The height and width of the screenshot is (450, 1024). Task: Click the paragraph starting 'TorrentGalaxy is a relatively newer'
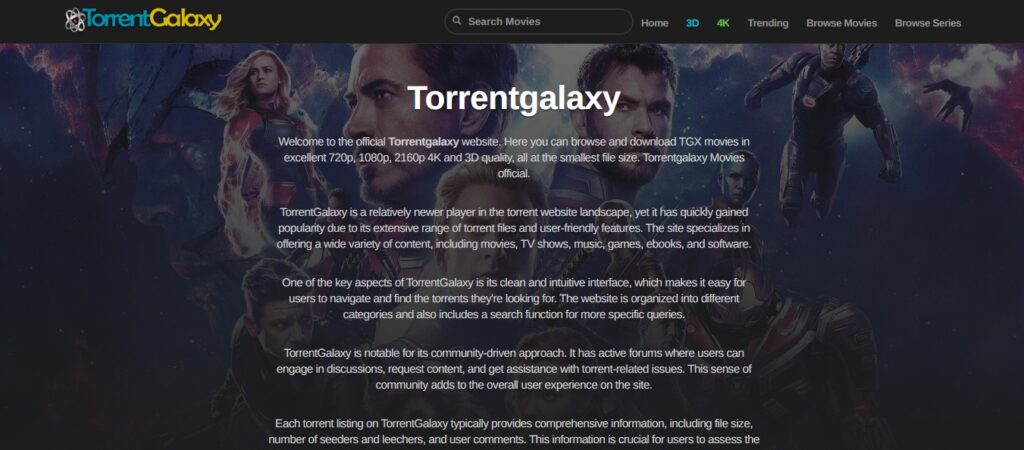[x=513, y=229]
